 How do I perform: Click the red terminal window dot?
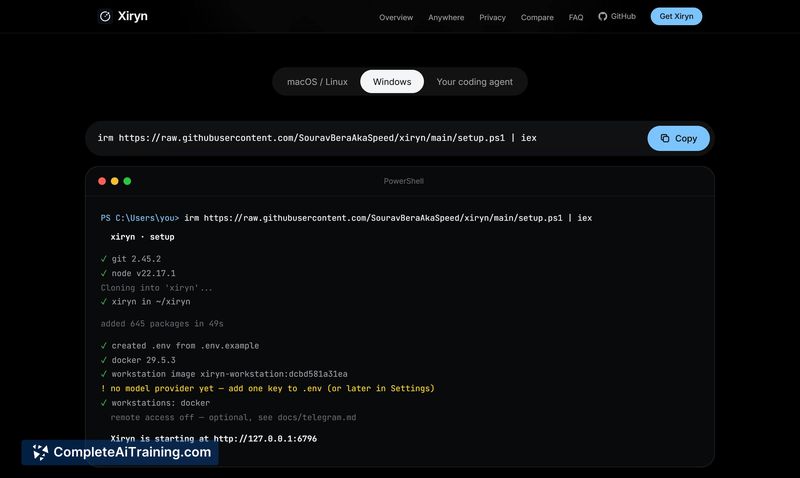tap(102, 181)
